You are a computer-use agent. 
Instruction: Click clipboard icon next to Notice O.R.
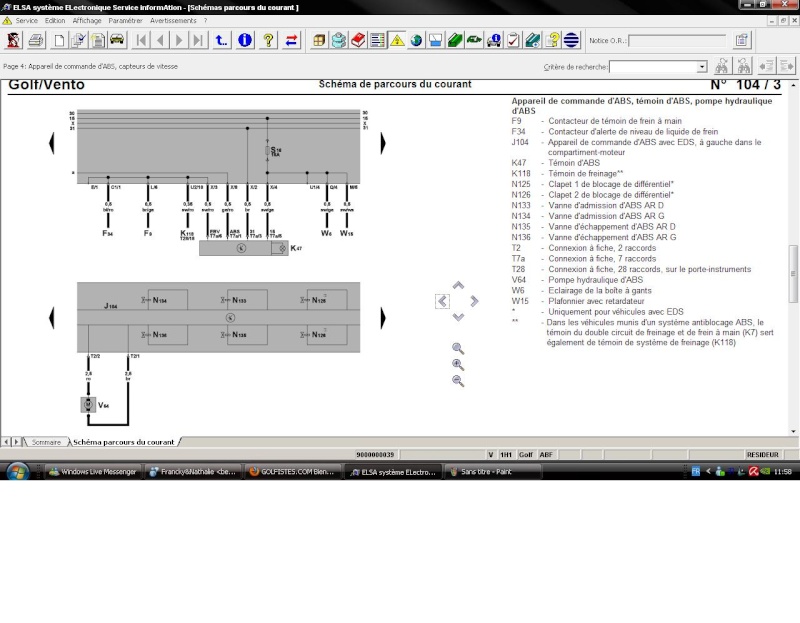pyautogui.click(x=741, y=40)
